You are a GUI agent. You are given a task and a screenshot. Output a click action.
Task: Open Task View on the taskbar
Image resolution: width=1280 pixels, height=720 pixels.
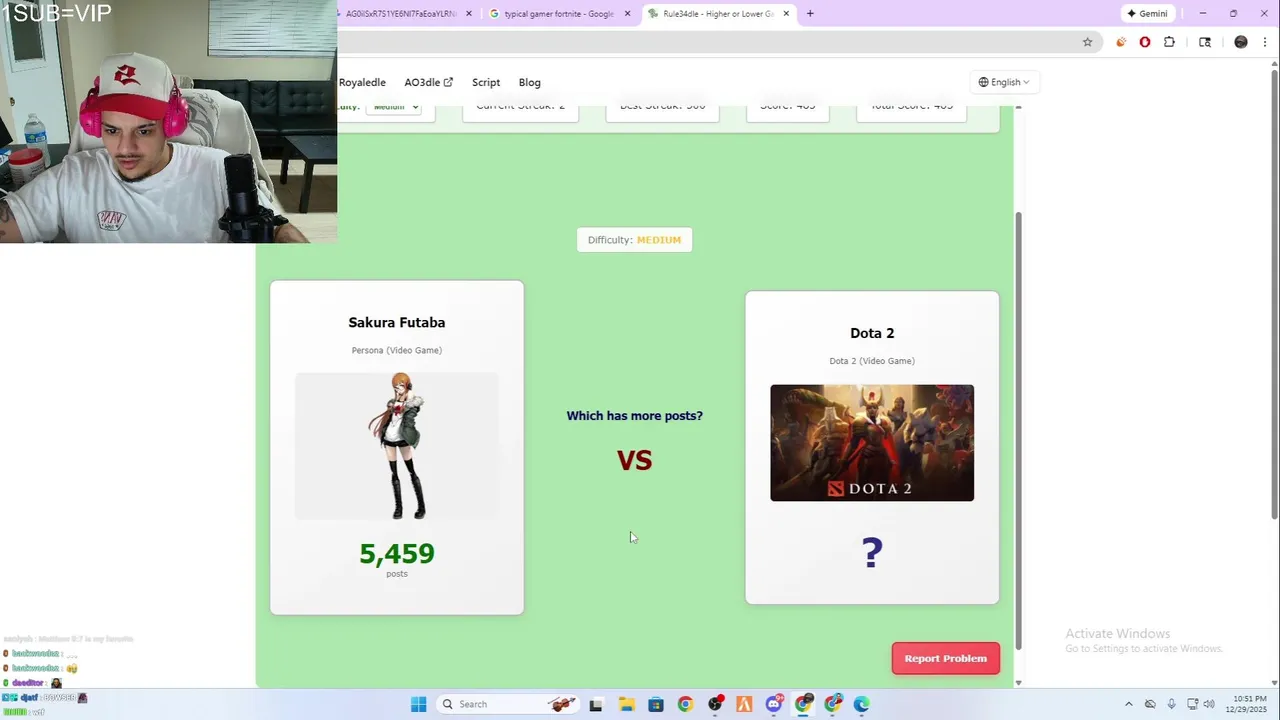pyautogui.click(x=596, y=704)
